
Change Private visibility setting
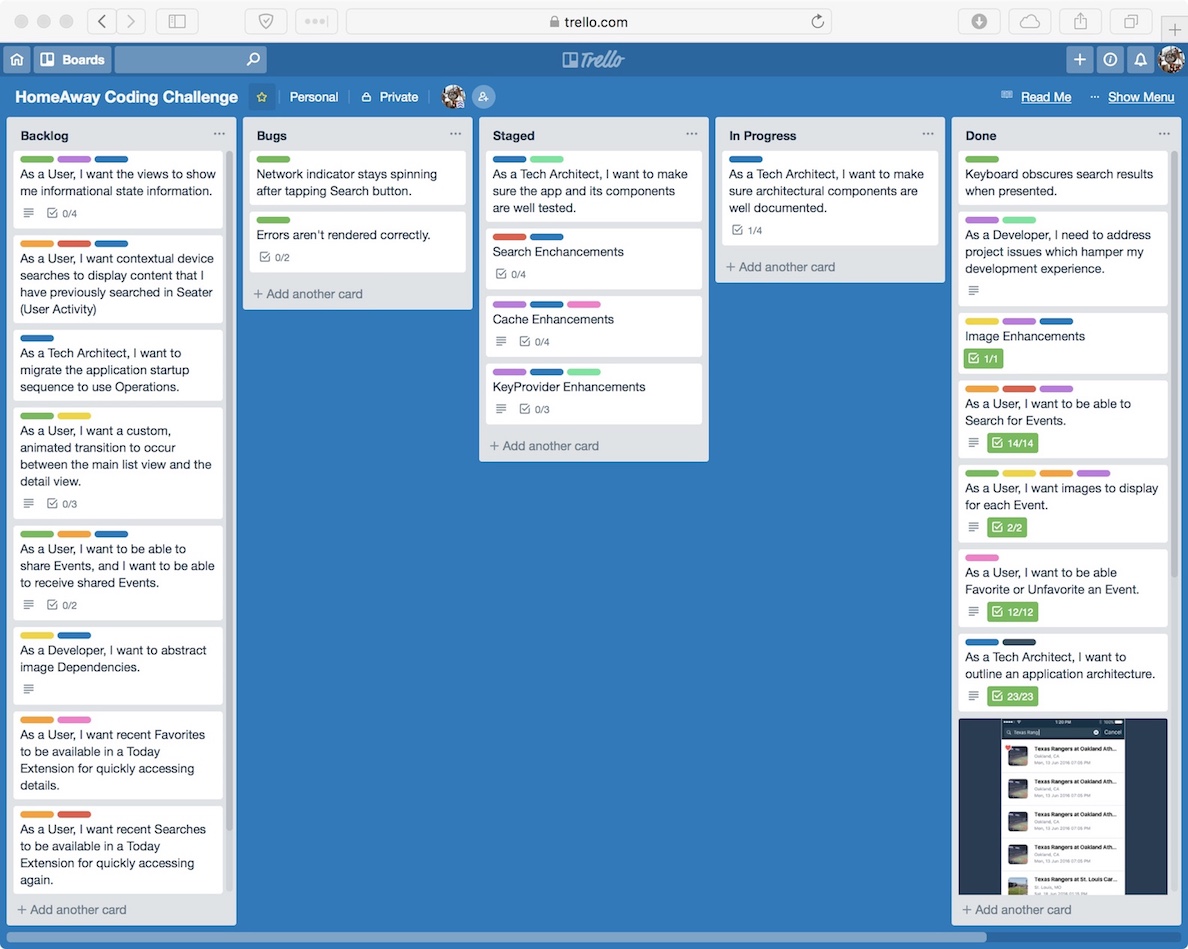[389, 97]
